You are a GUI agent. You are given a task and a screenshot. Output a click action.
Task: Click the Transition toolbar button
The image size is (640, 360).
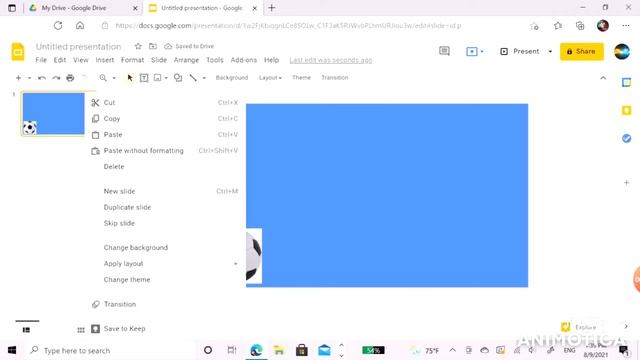click(335, 78)
